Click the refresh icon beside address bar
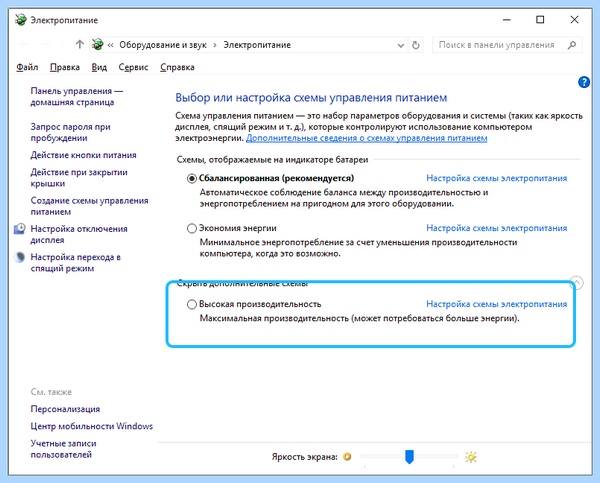The width and height of the screenshot is (600, 483). click(x=416, y=45)
